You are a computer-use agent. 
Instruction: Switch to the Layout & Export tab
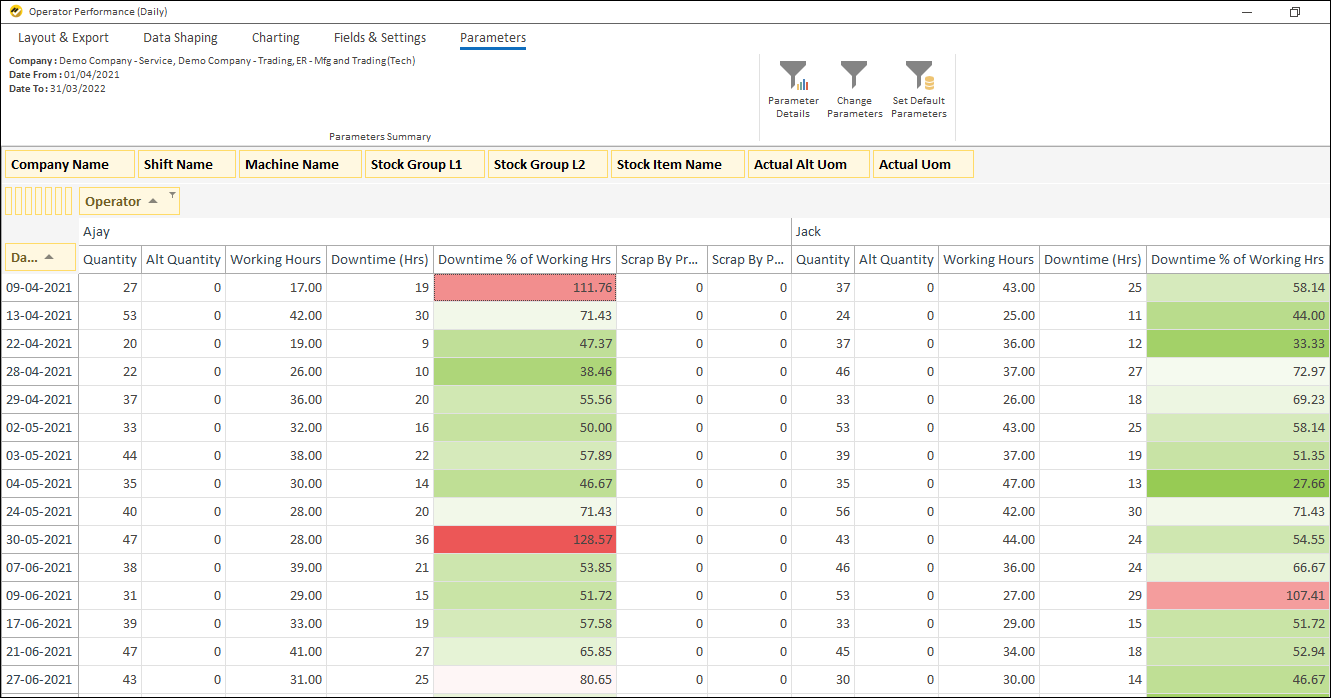(63, 37)
